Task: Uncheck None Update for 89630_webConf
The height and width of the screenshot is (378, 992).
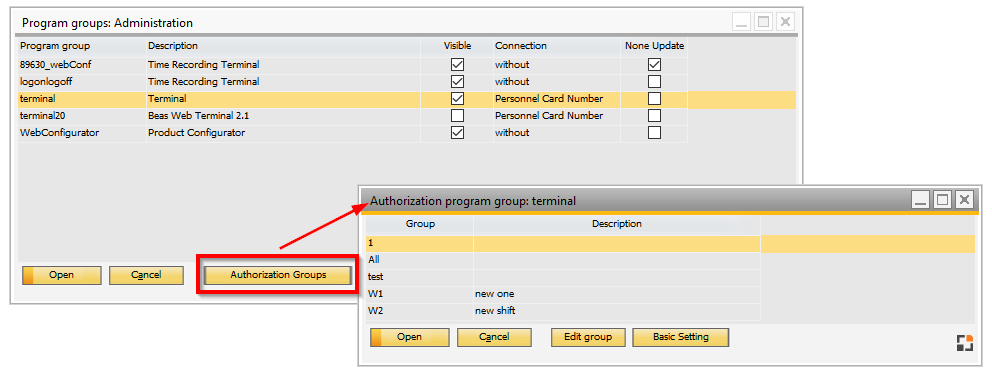Action: coord(655,65)
